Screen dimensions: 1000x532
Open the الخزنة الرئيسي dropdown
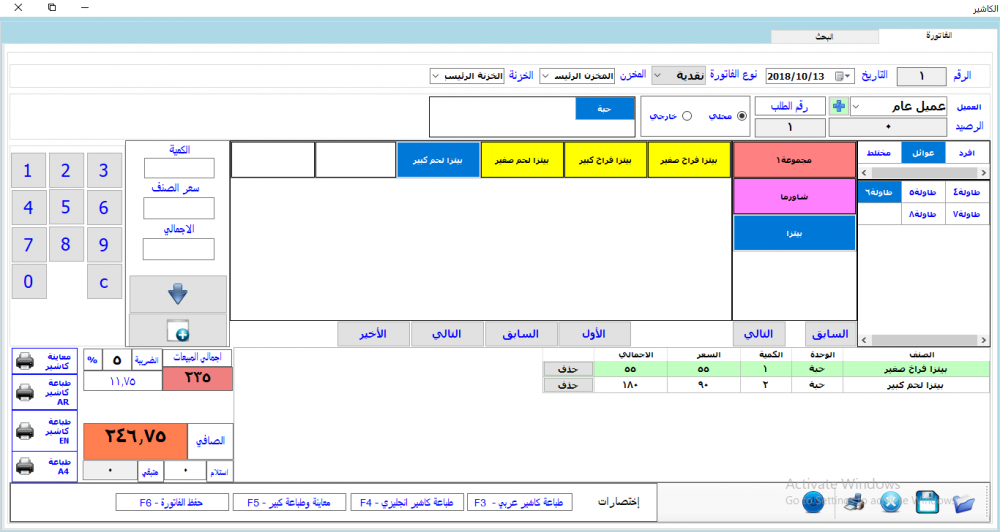coord(467,76)
